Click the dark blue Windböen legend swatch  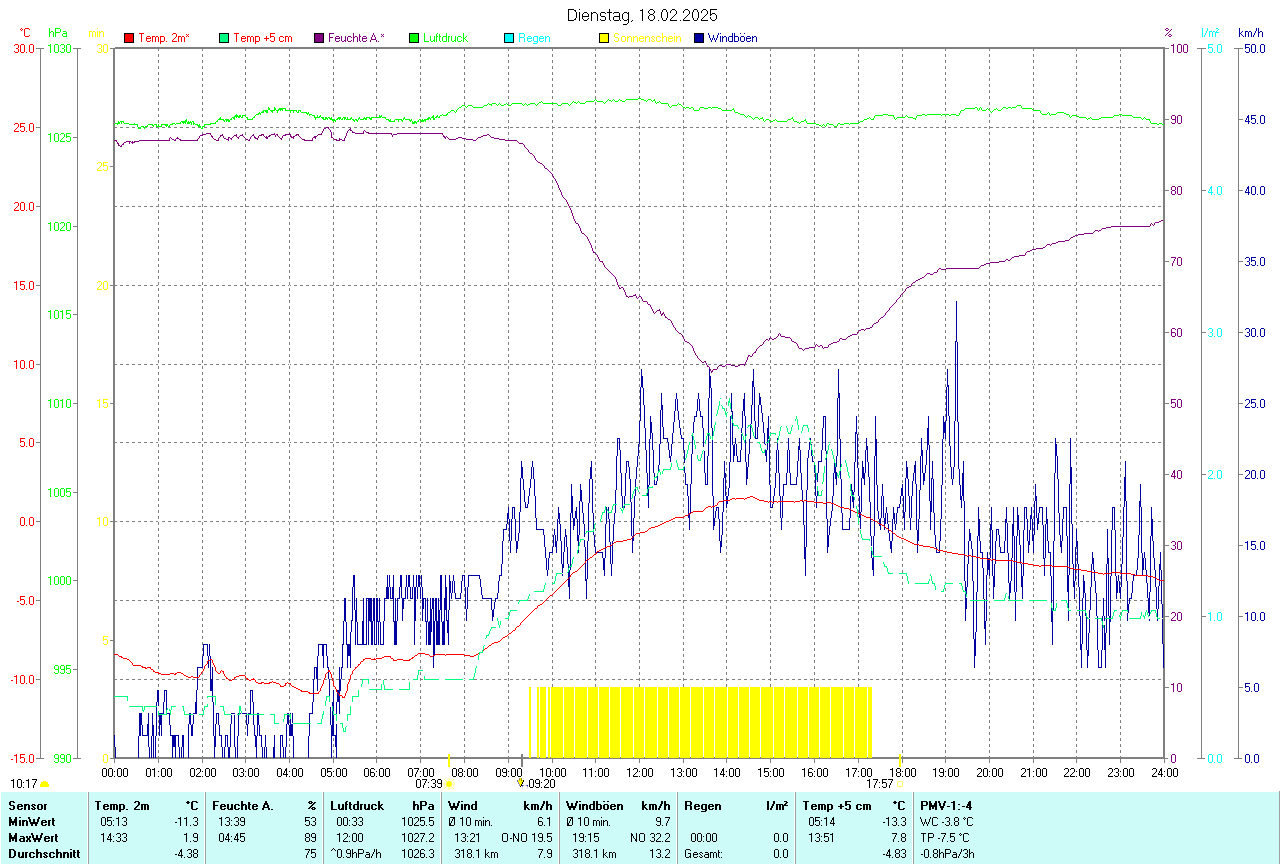(x=699, y=38)
